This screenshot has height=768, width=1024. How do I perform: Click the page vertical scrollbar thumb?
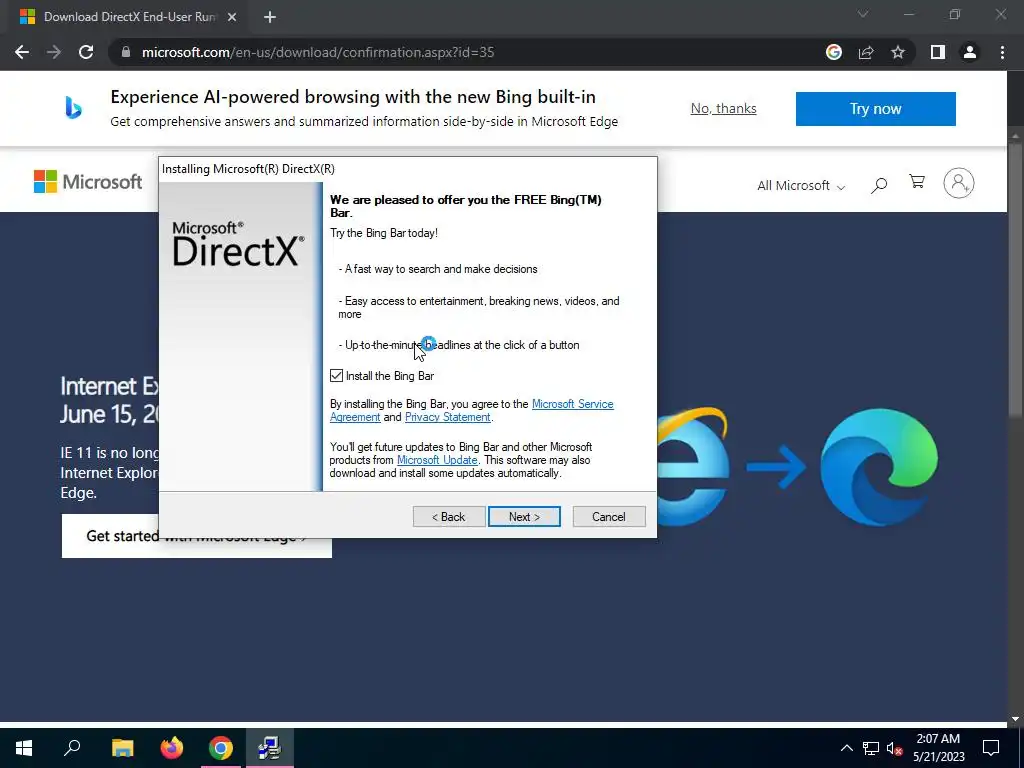[1015, 278]
